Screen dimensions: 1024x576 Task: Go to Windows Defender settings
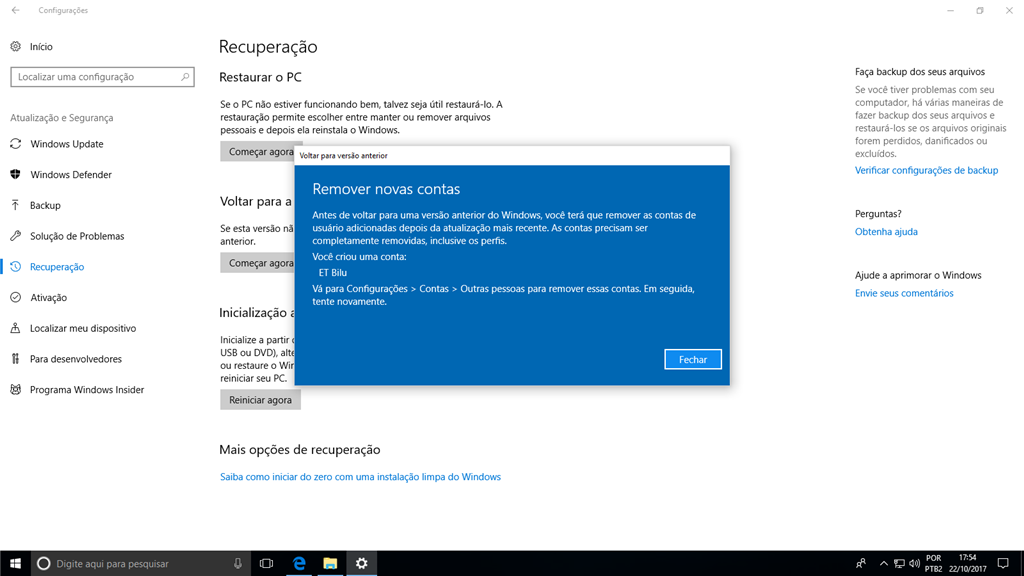coord(71,174)
